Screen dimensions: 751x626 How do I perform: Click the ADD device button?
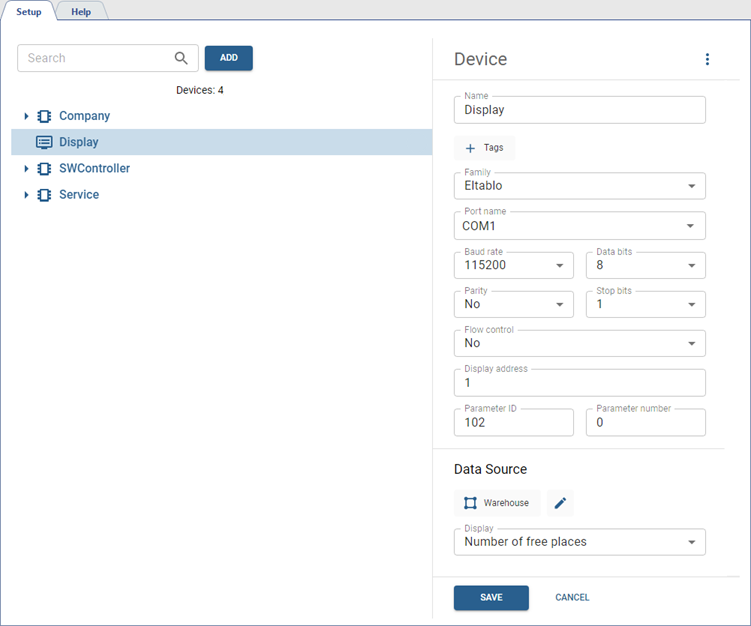pos(229,58)
